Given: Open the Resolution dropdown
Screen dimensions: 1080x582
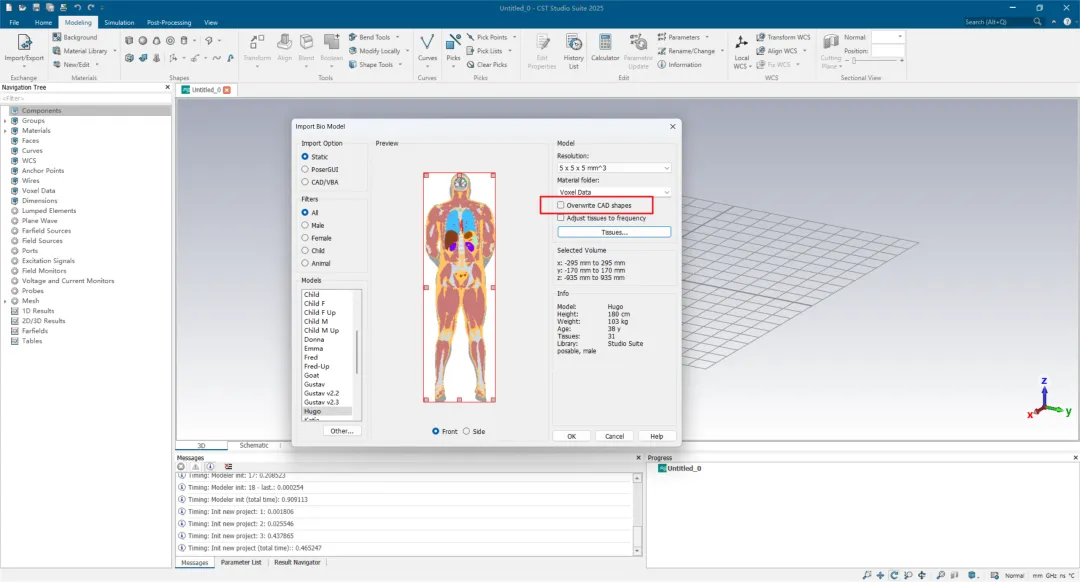Looking at the screenshot, I should pos(614,168).
